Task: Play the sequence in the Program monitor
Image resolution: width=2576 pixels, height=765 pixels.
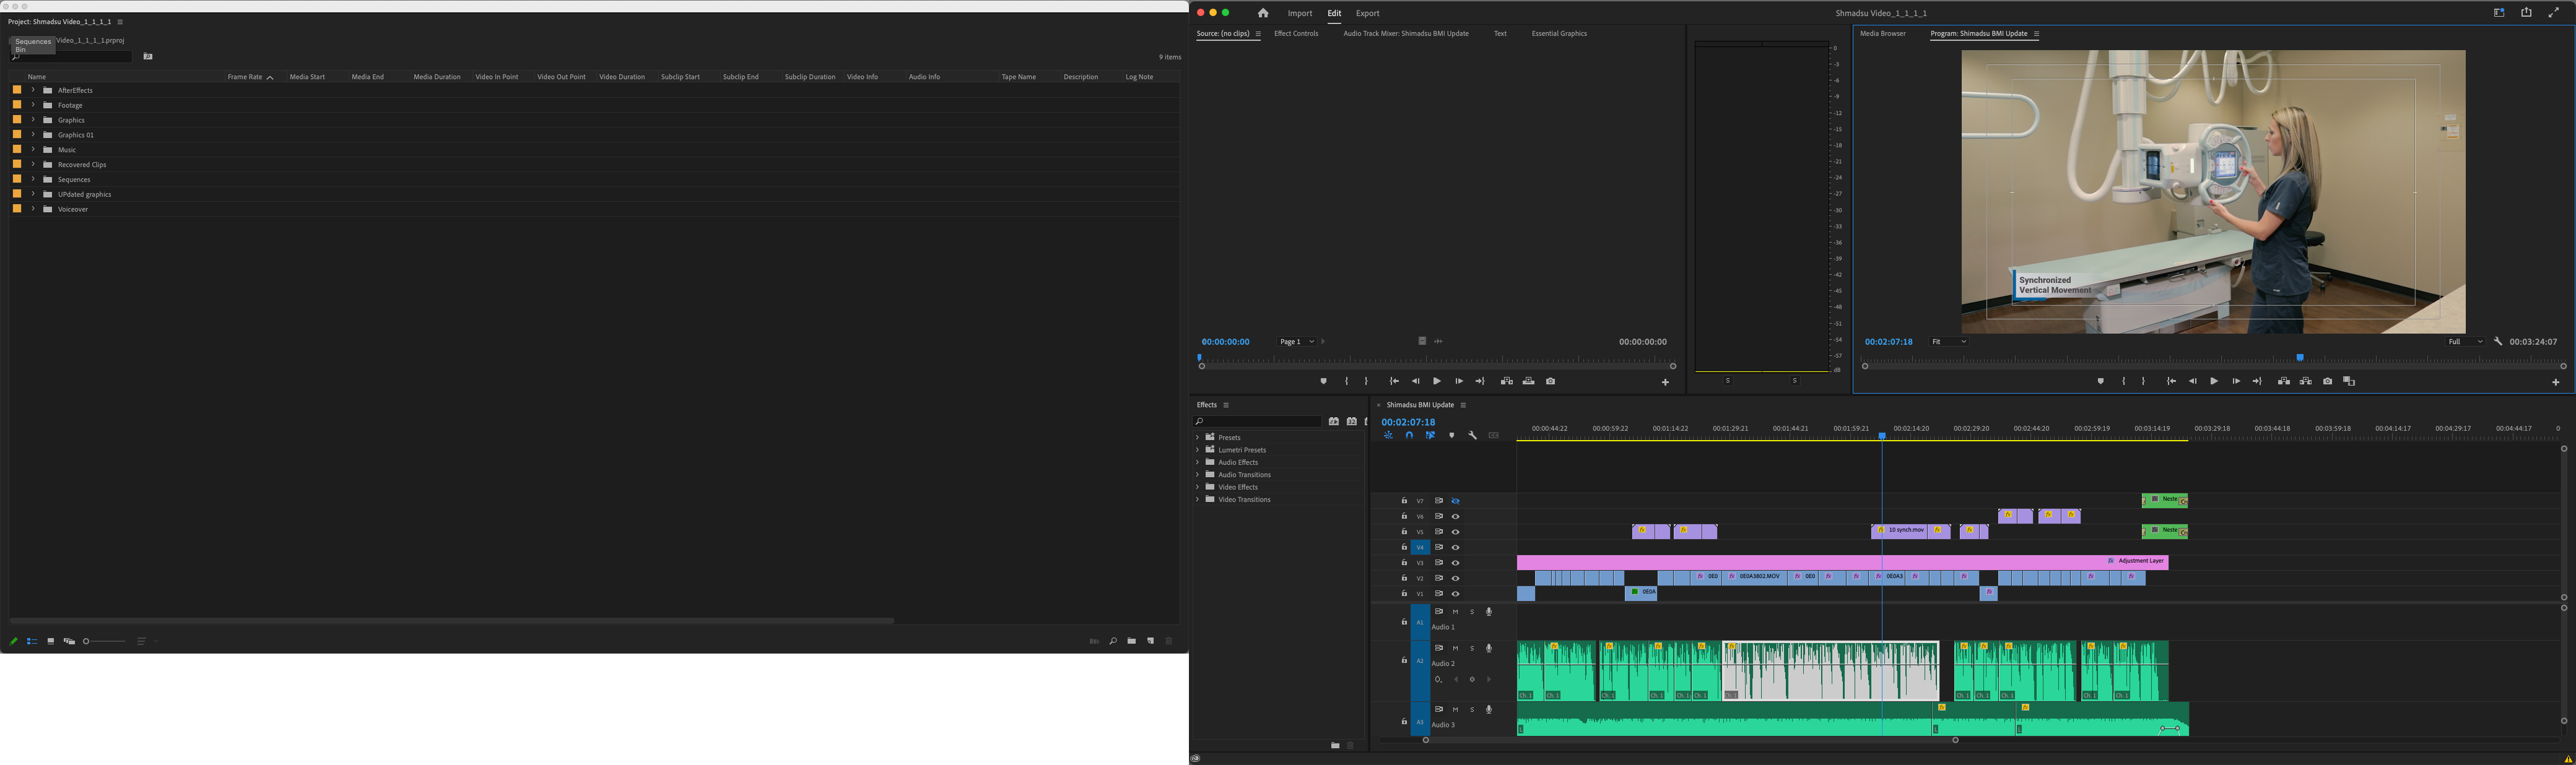Action: click(2214, 381)
